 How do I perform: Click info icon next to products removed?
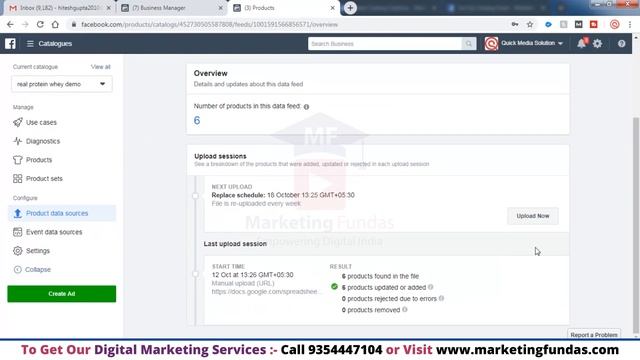click(405, 309)
